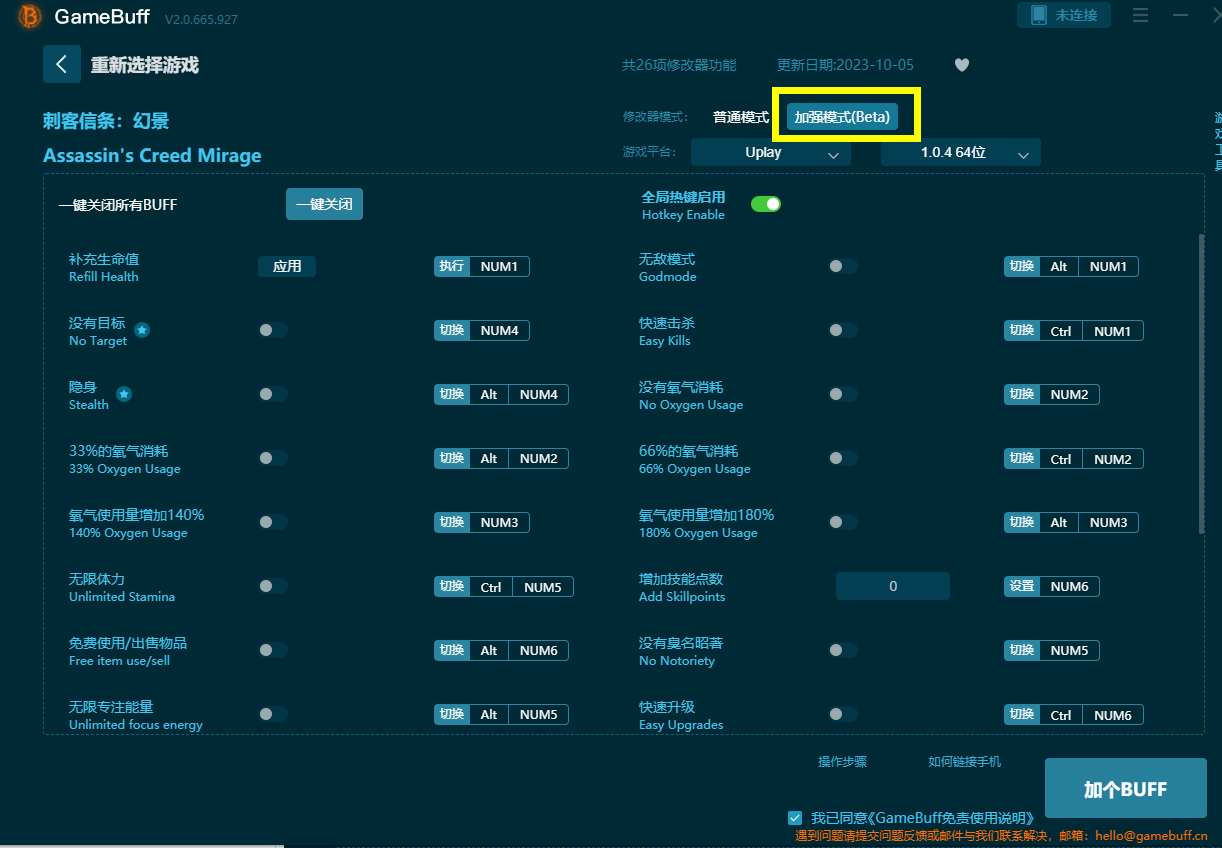This screenshot has height=848, width=1222.
Task: Toggle the global Hotkey Enable switch
Action: pyautogui.click(x=766, y=204)
